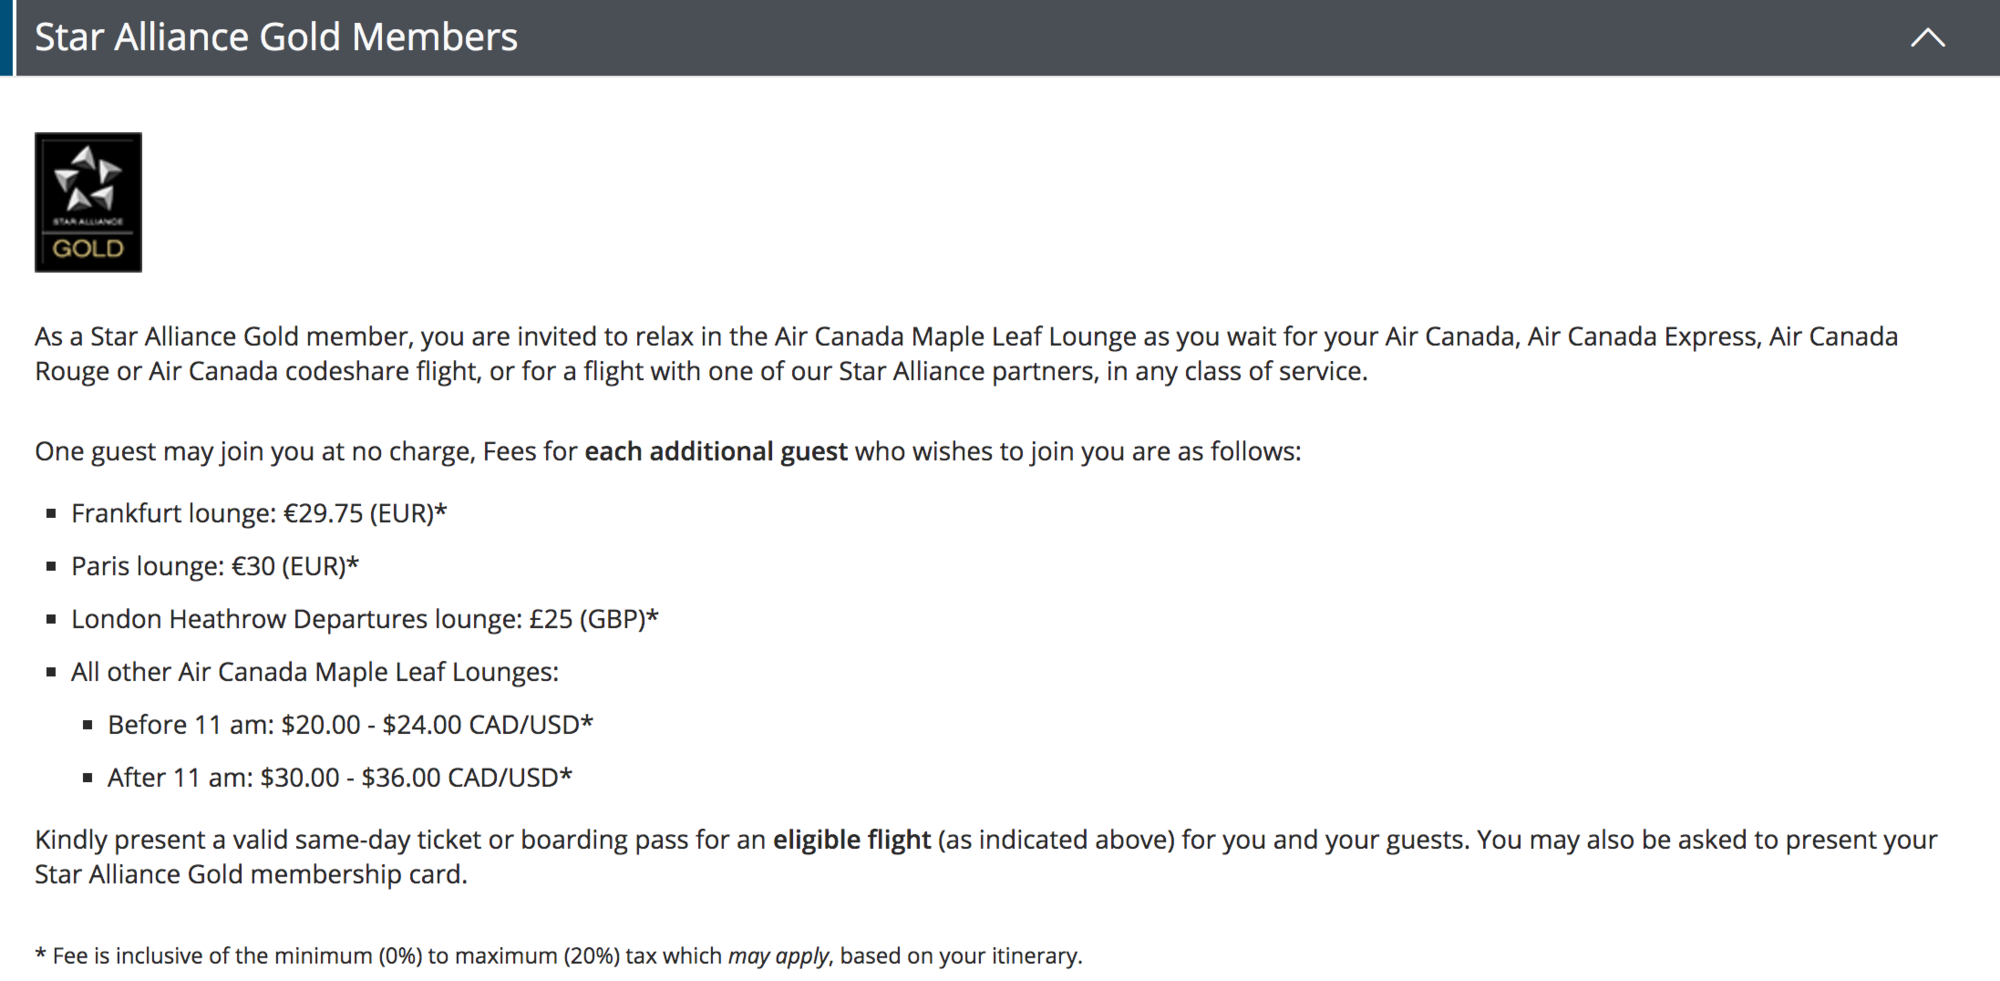Viewport: 2000px width, 981px height.
Task: Click the bold "each additional guest" text
Action: (x=716, y=452)
